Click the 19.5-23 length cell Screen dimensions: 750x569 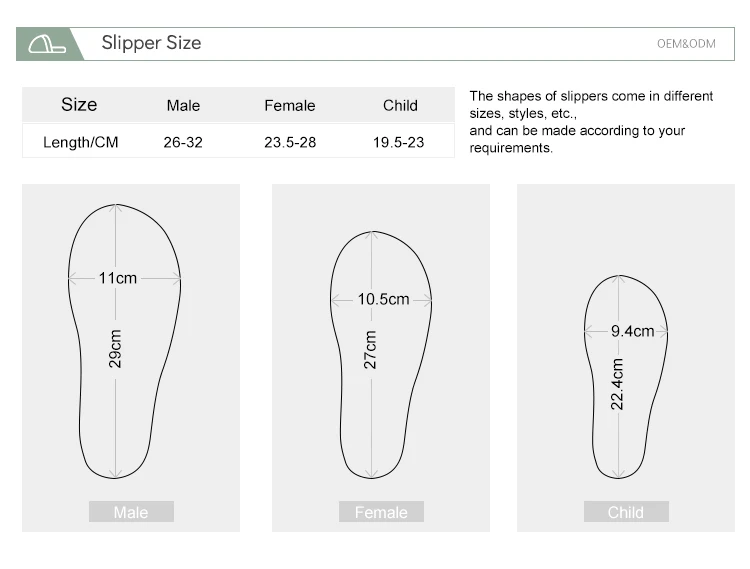tap(399, 142)
